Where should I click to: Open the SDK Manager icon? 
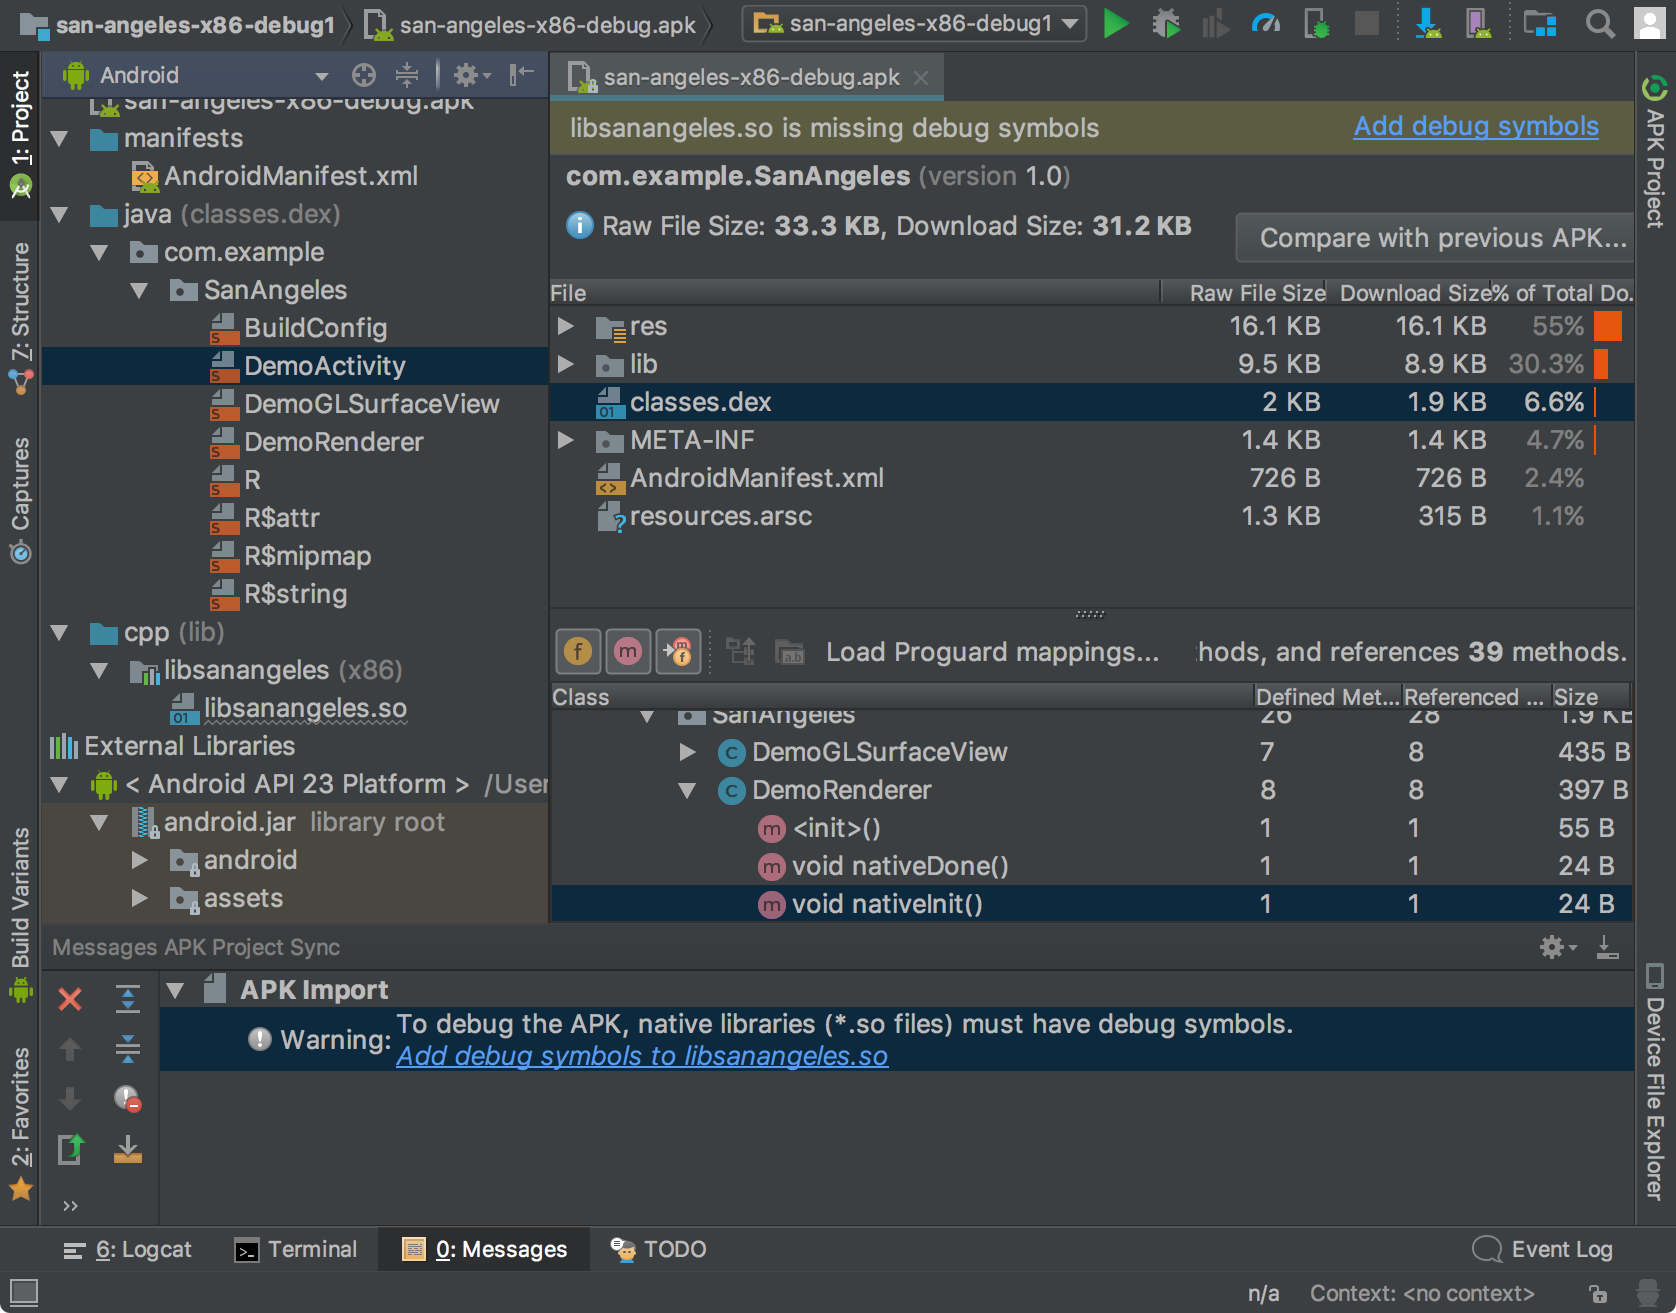pos(1429,24)
